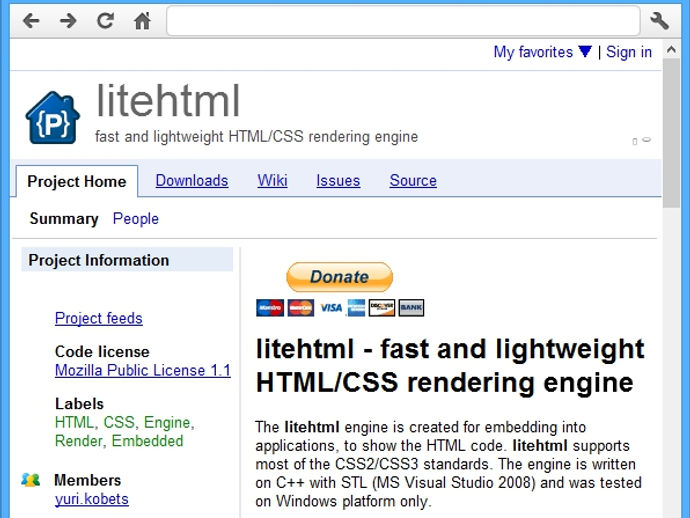690x518 pixels.
Task: Click the Visa card icon
Action: [331, 308]
